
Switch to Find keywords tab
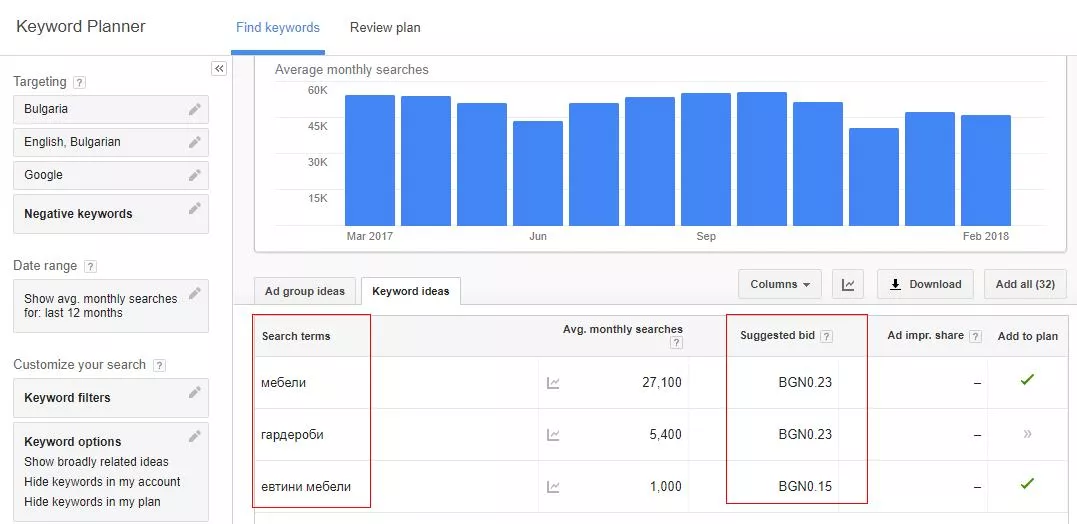(x=277, y=28)
